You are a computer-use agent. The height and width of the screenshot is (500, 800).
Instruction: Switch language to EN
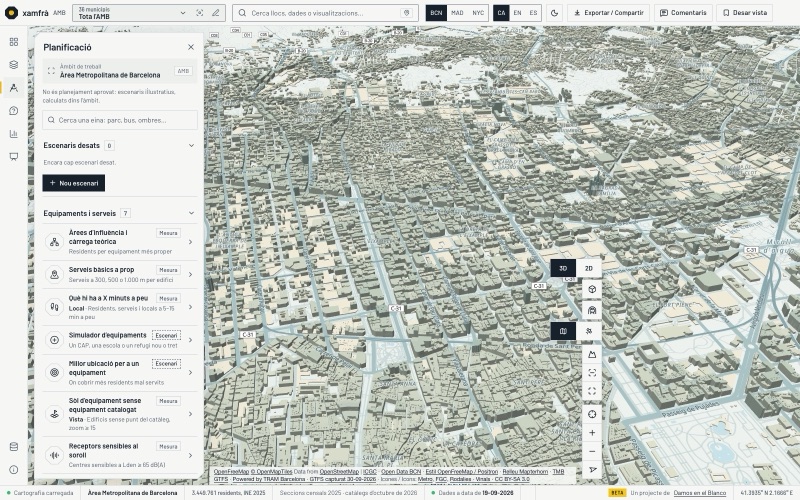point(517,13)
